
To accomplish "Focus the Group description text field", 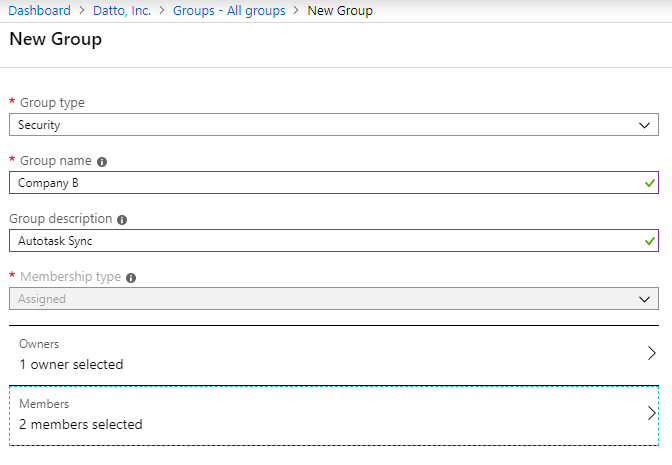I will (320, 241).
